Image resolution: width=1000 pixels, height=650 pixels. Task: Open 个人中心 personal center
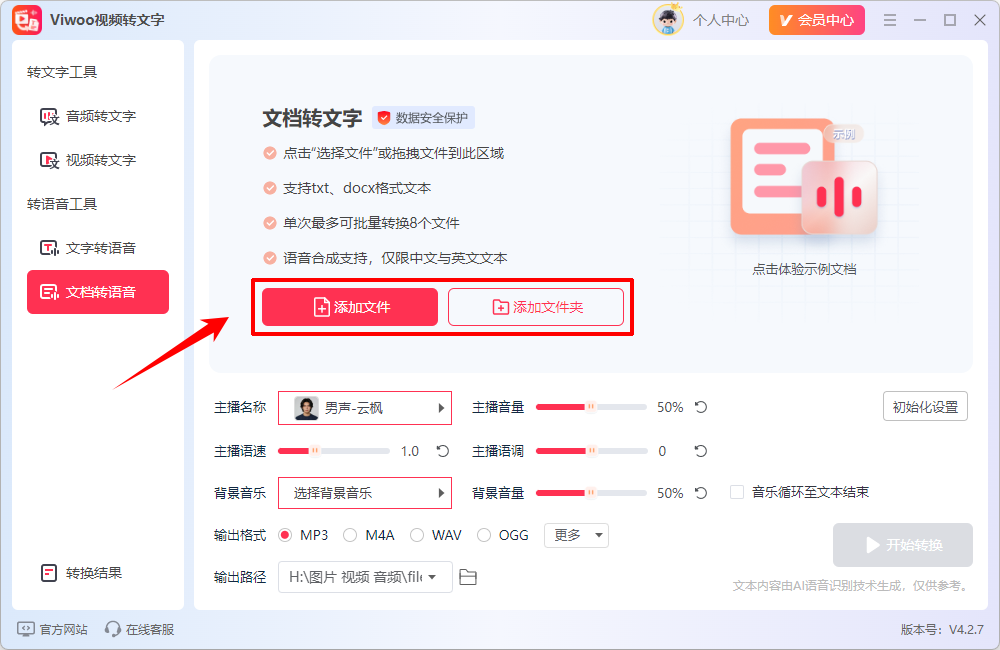(x=721, y=20)
